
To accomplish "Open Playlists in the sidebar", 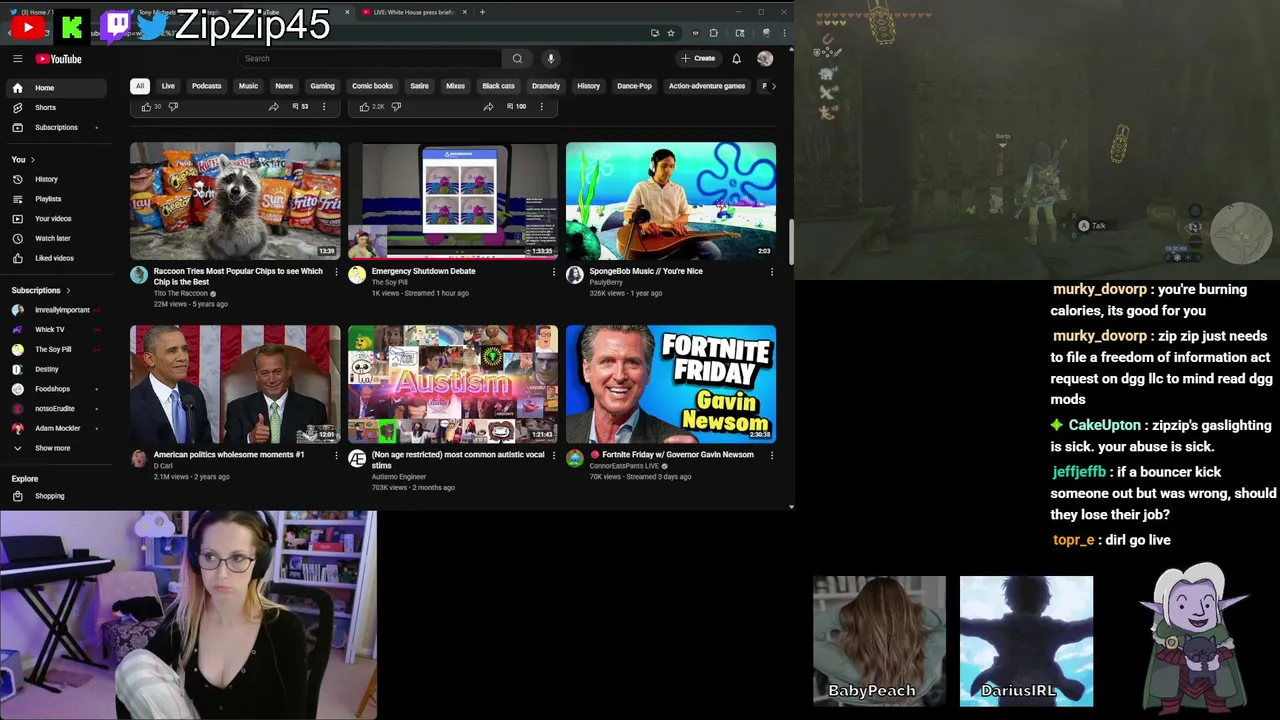I will (57, 199).
